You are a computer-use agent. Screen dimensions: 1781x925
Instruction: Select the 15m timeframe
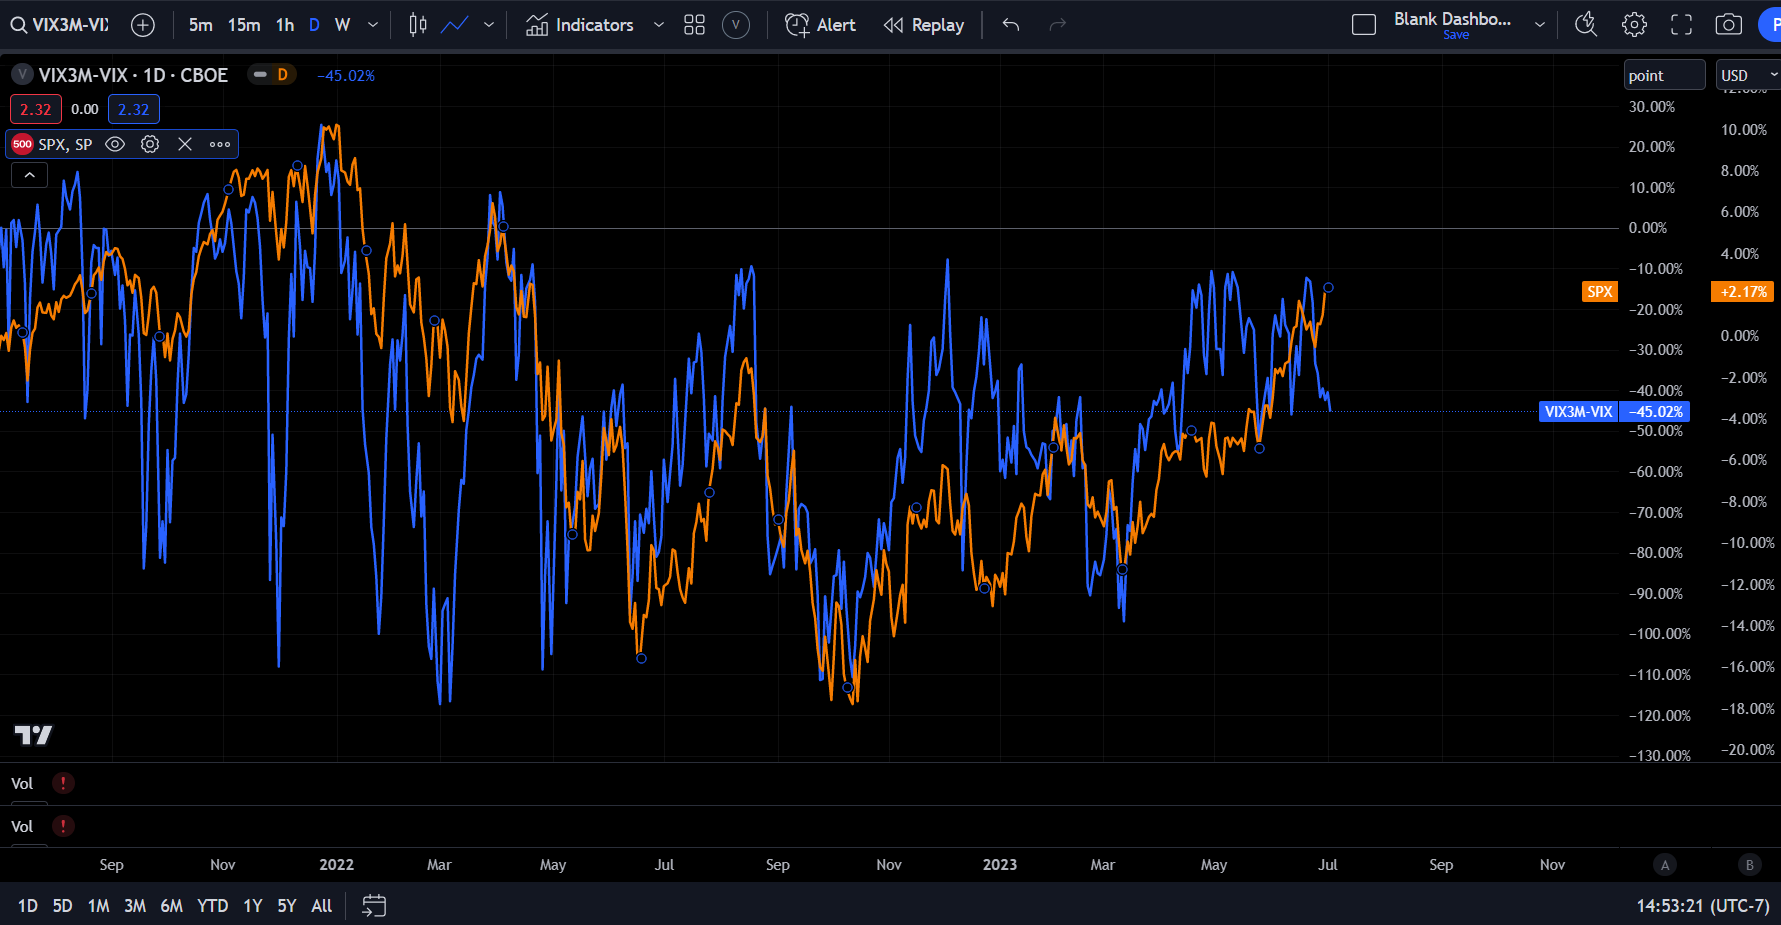[244, 25]
